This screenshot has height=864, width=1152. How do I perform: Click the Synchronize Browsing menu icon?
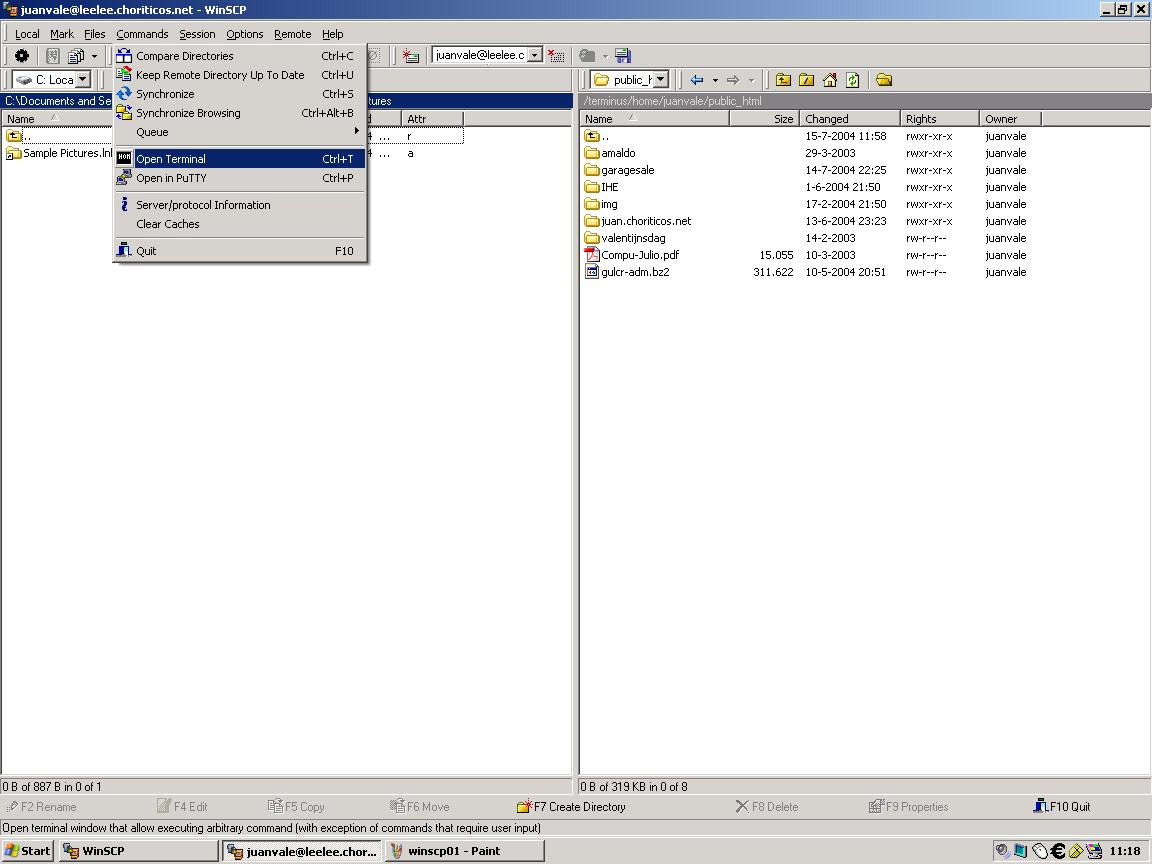click(x=124, y=113)
